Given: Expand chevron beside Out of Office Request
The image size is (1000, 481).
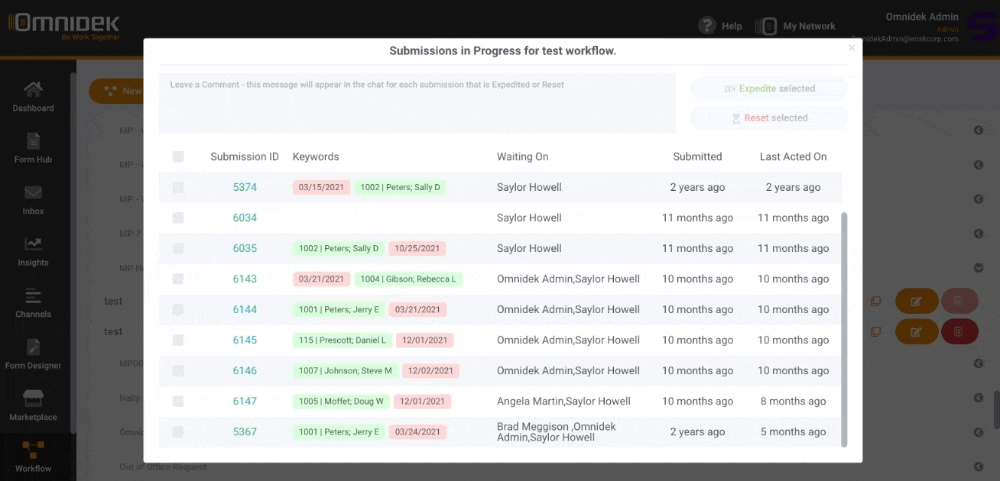Looking at the screenshot, I should click(978, 466).
